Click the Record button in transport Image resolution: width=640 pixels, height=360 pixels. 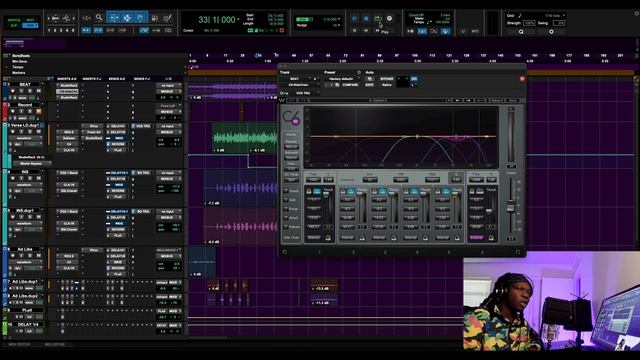pyautogui.click(x=389, y=18)
